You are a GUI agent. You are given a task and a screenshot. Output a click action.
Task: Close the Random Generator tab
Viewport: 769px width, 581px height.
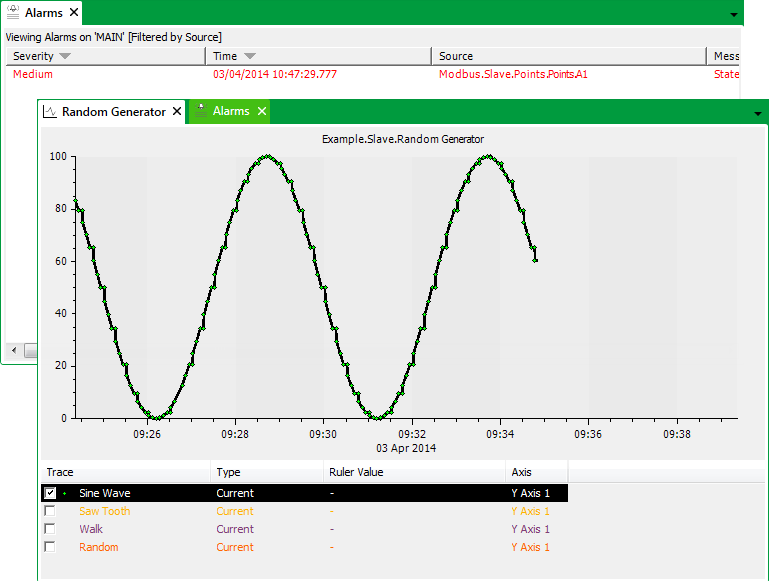[176, 112]
